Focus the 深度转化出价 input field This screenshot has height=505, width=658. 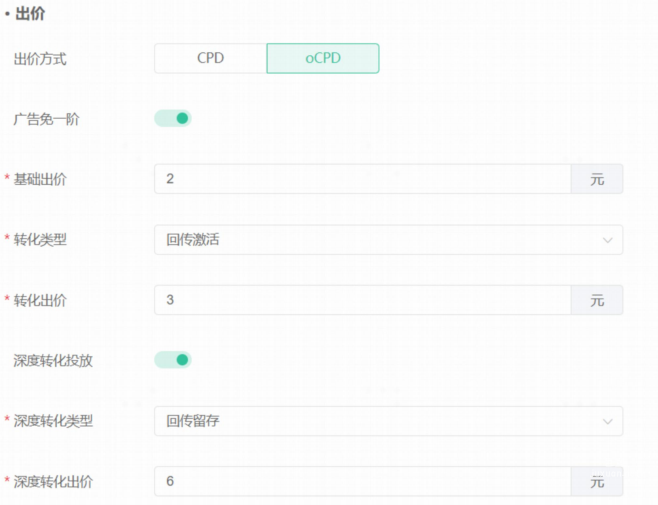pos(362,481)
